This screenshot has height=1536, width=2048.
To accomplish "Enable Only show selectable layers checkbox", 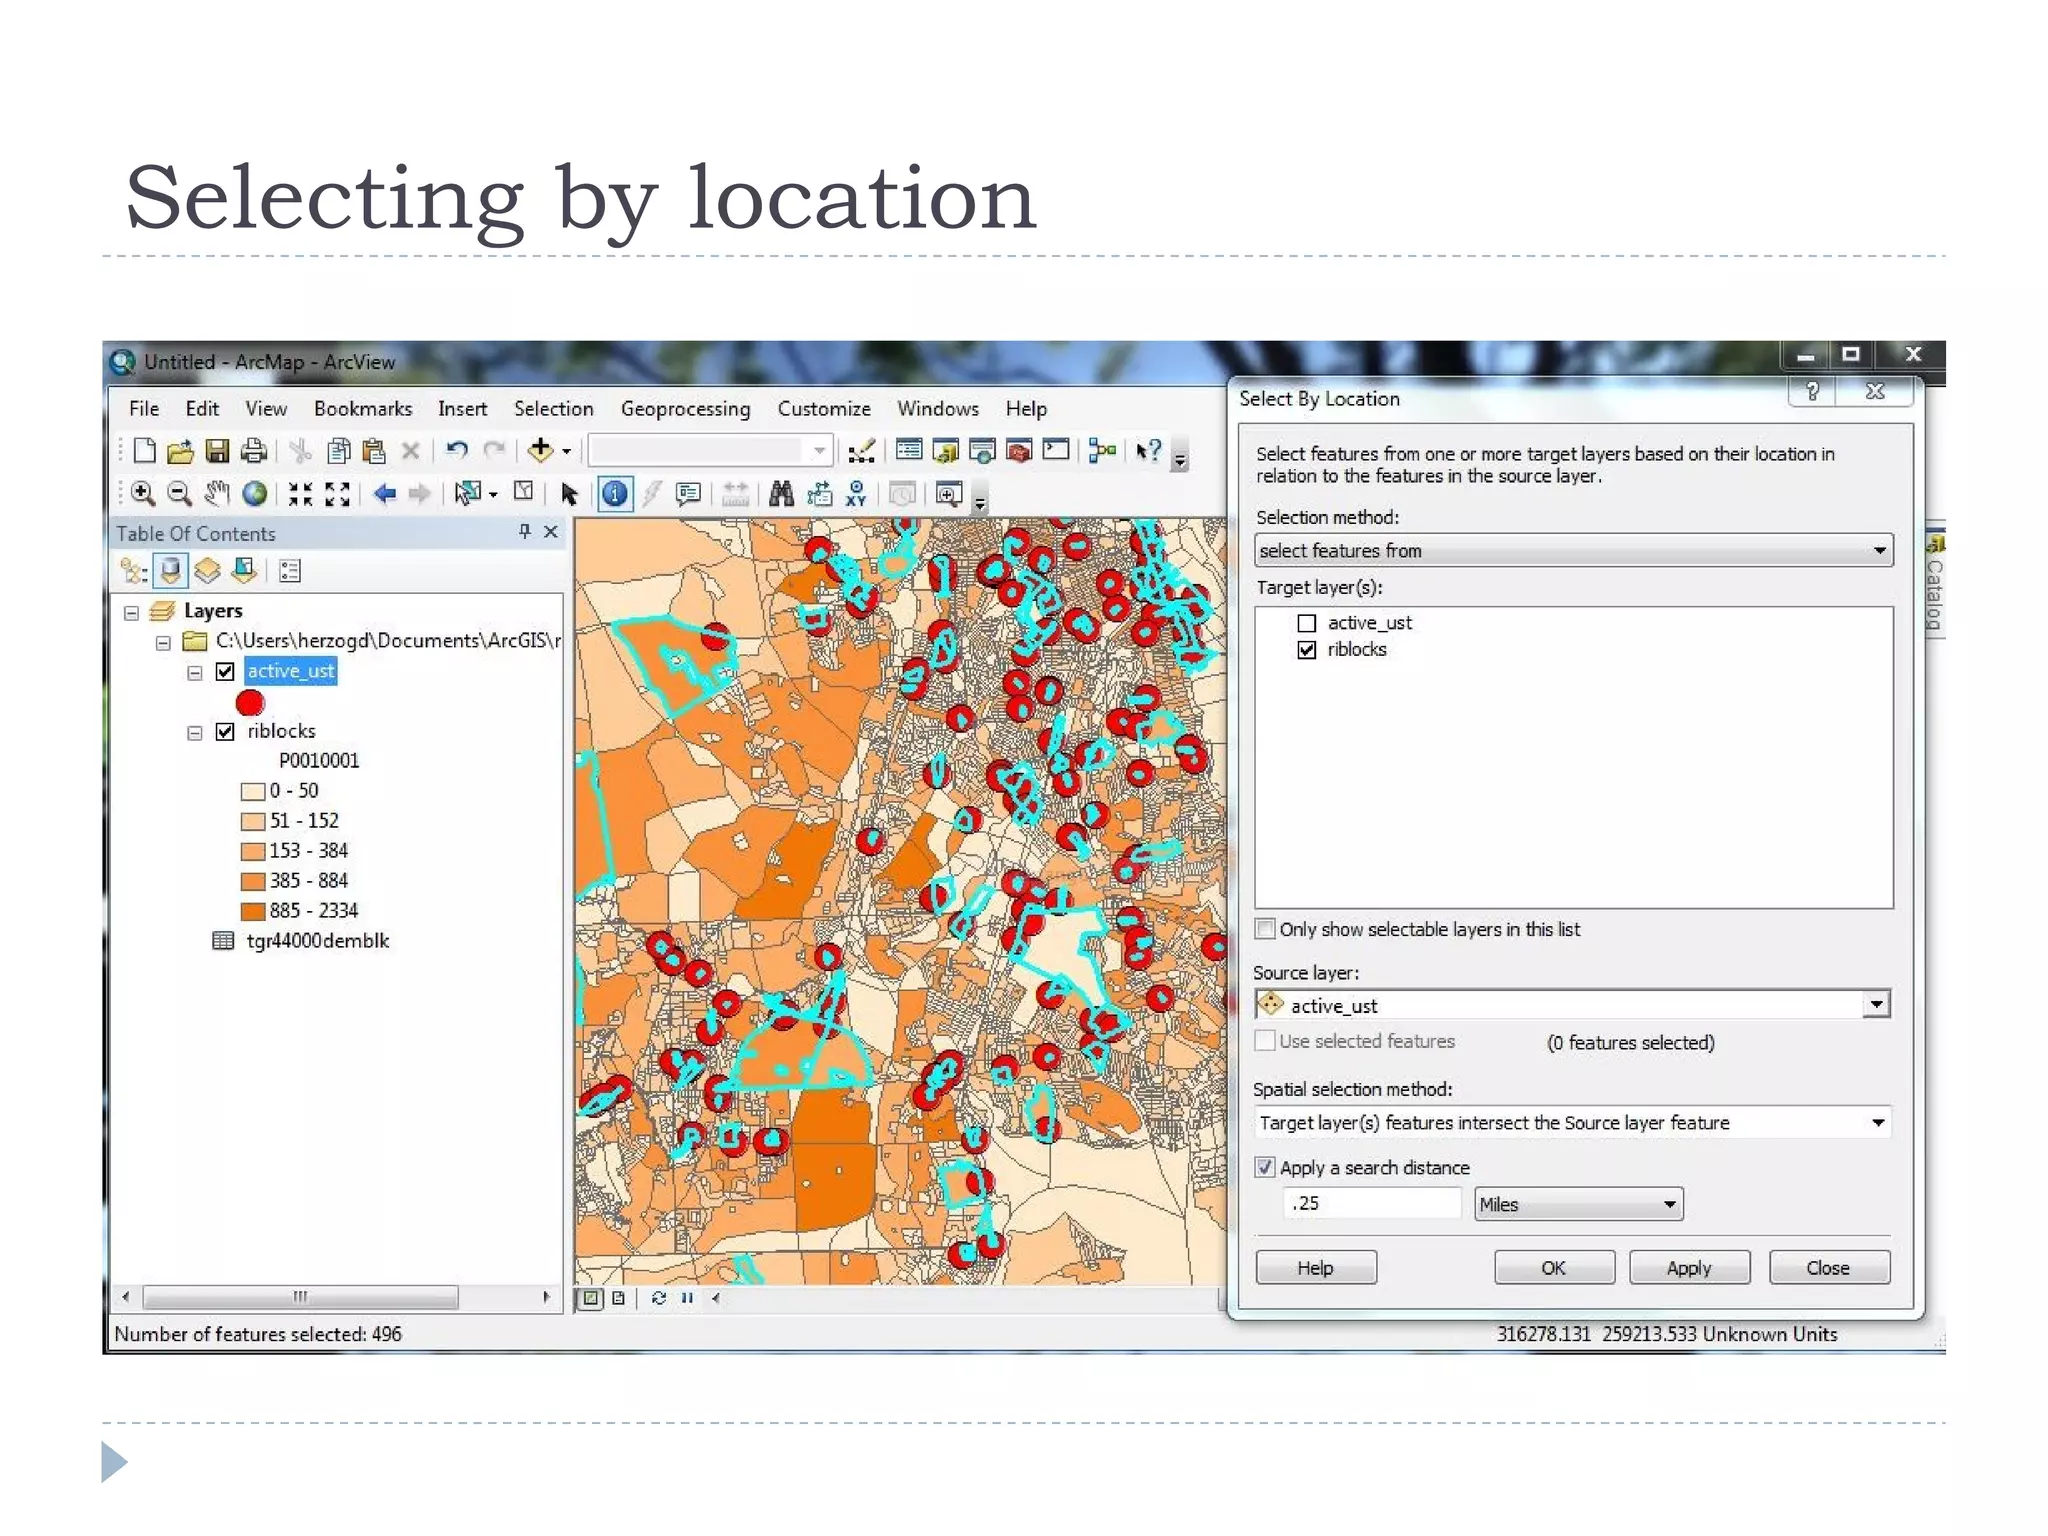I will click(1265, 929).
